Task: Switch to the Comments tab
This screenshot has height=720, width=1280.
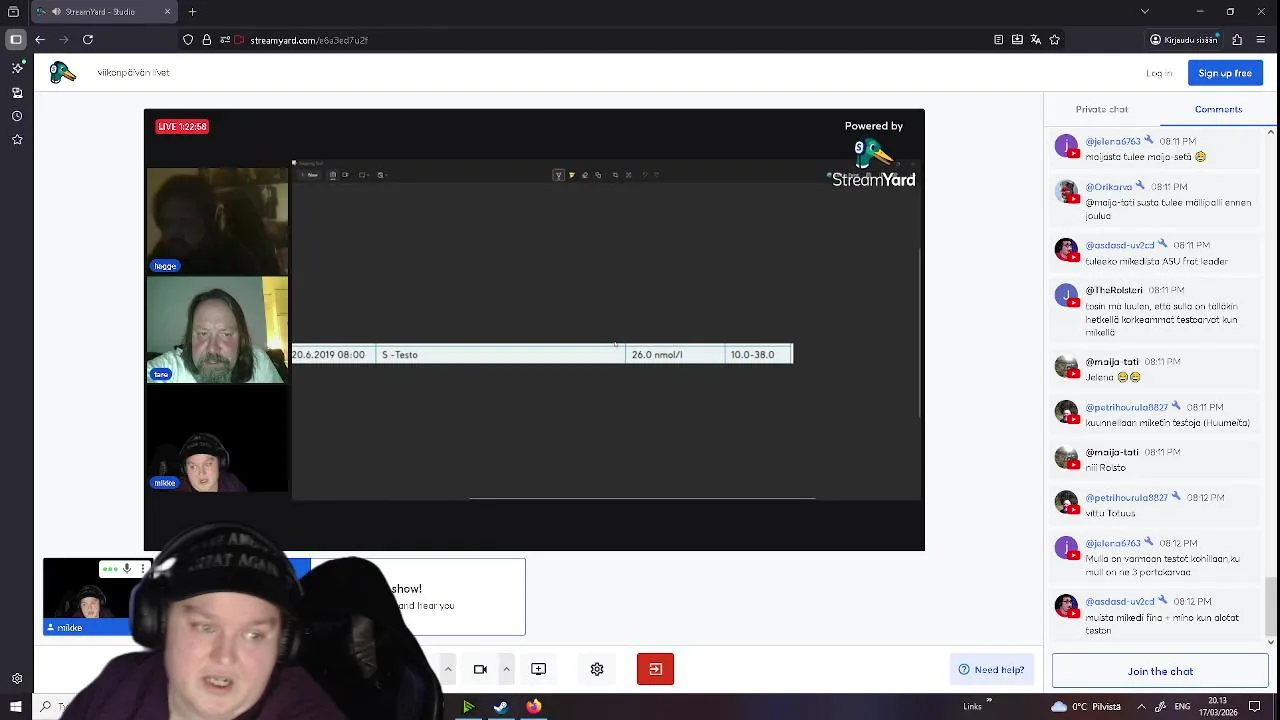Action: click(1218, 109)
